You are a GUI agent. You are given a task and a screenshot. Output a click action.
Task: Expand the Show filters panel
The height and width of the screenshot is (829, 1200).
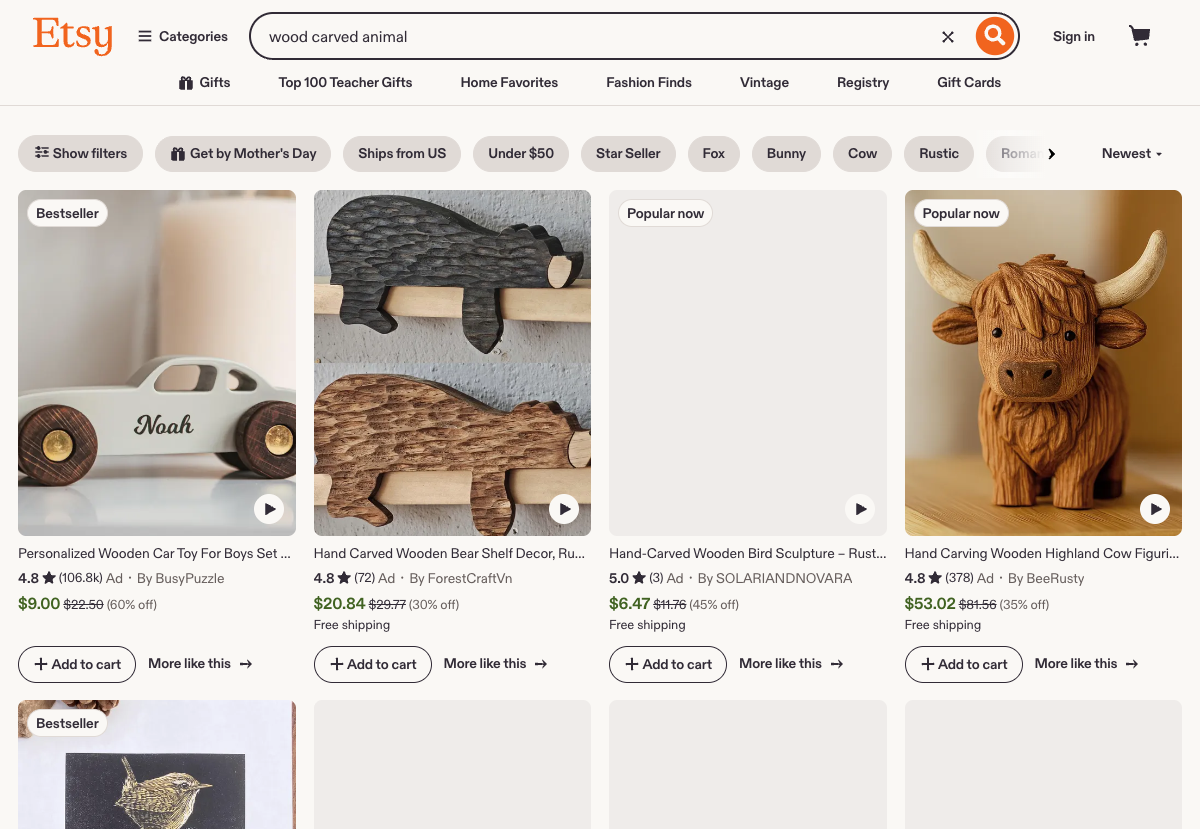point(81,154)
